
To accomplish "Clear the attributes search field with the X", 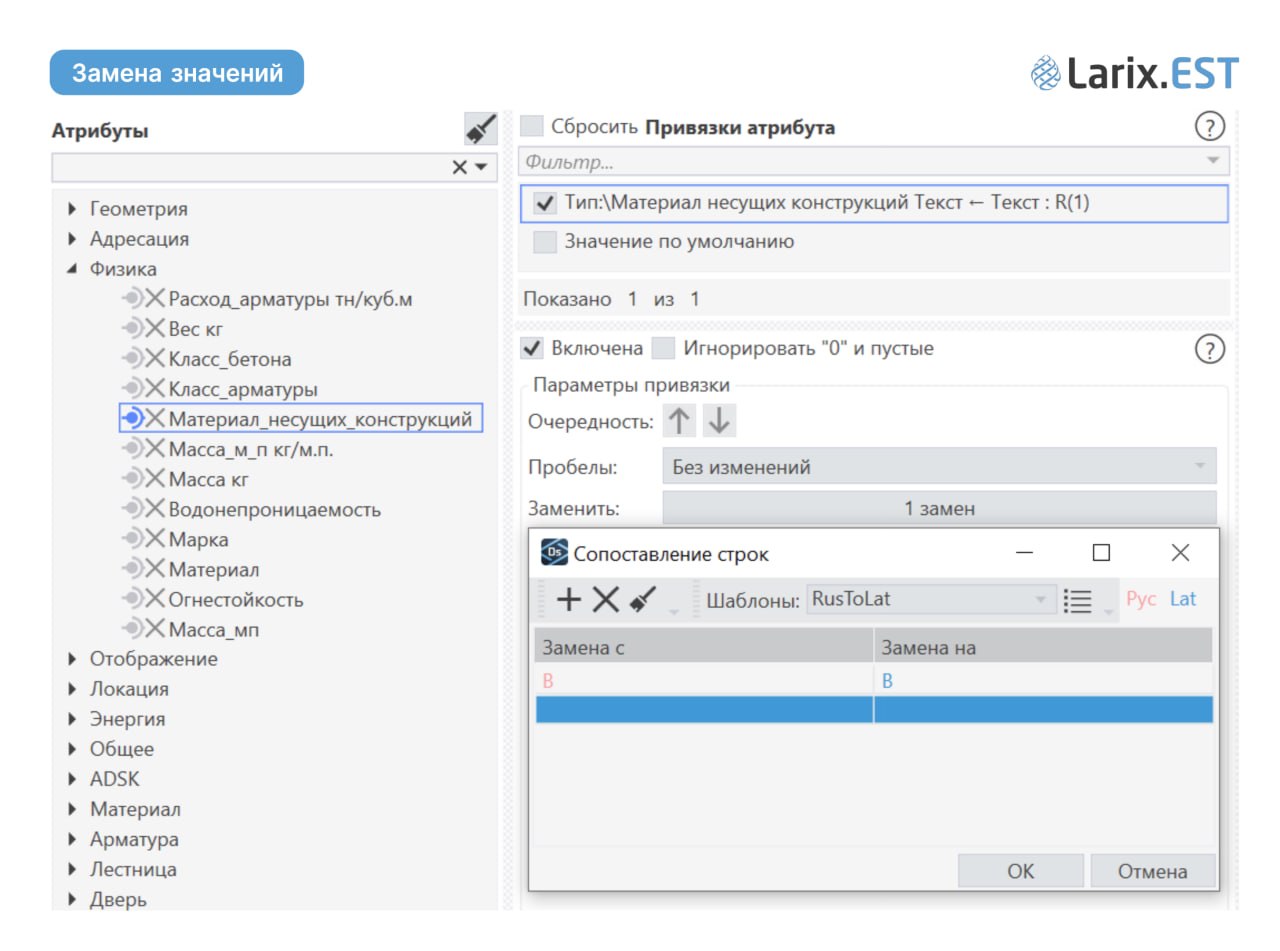I will coord(459,168).
